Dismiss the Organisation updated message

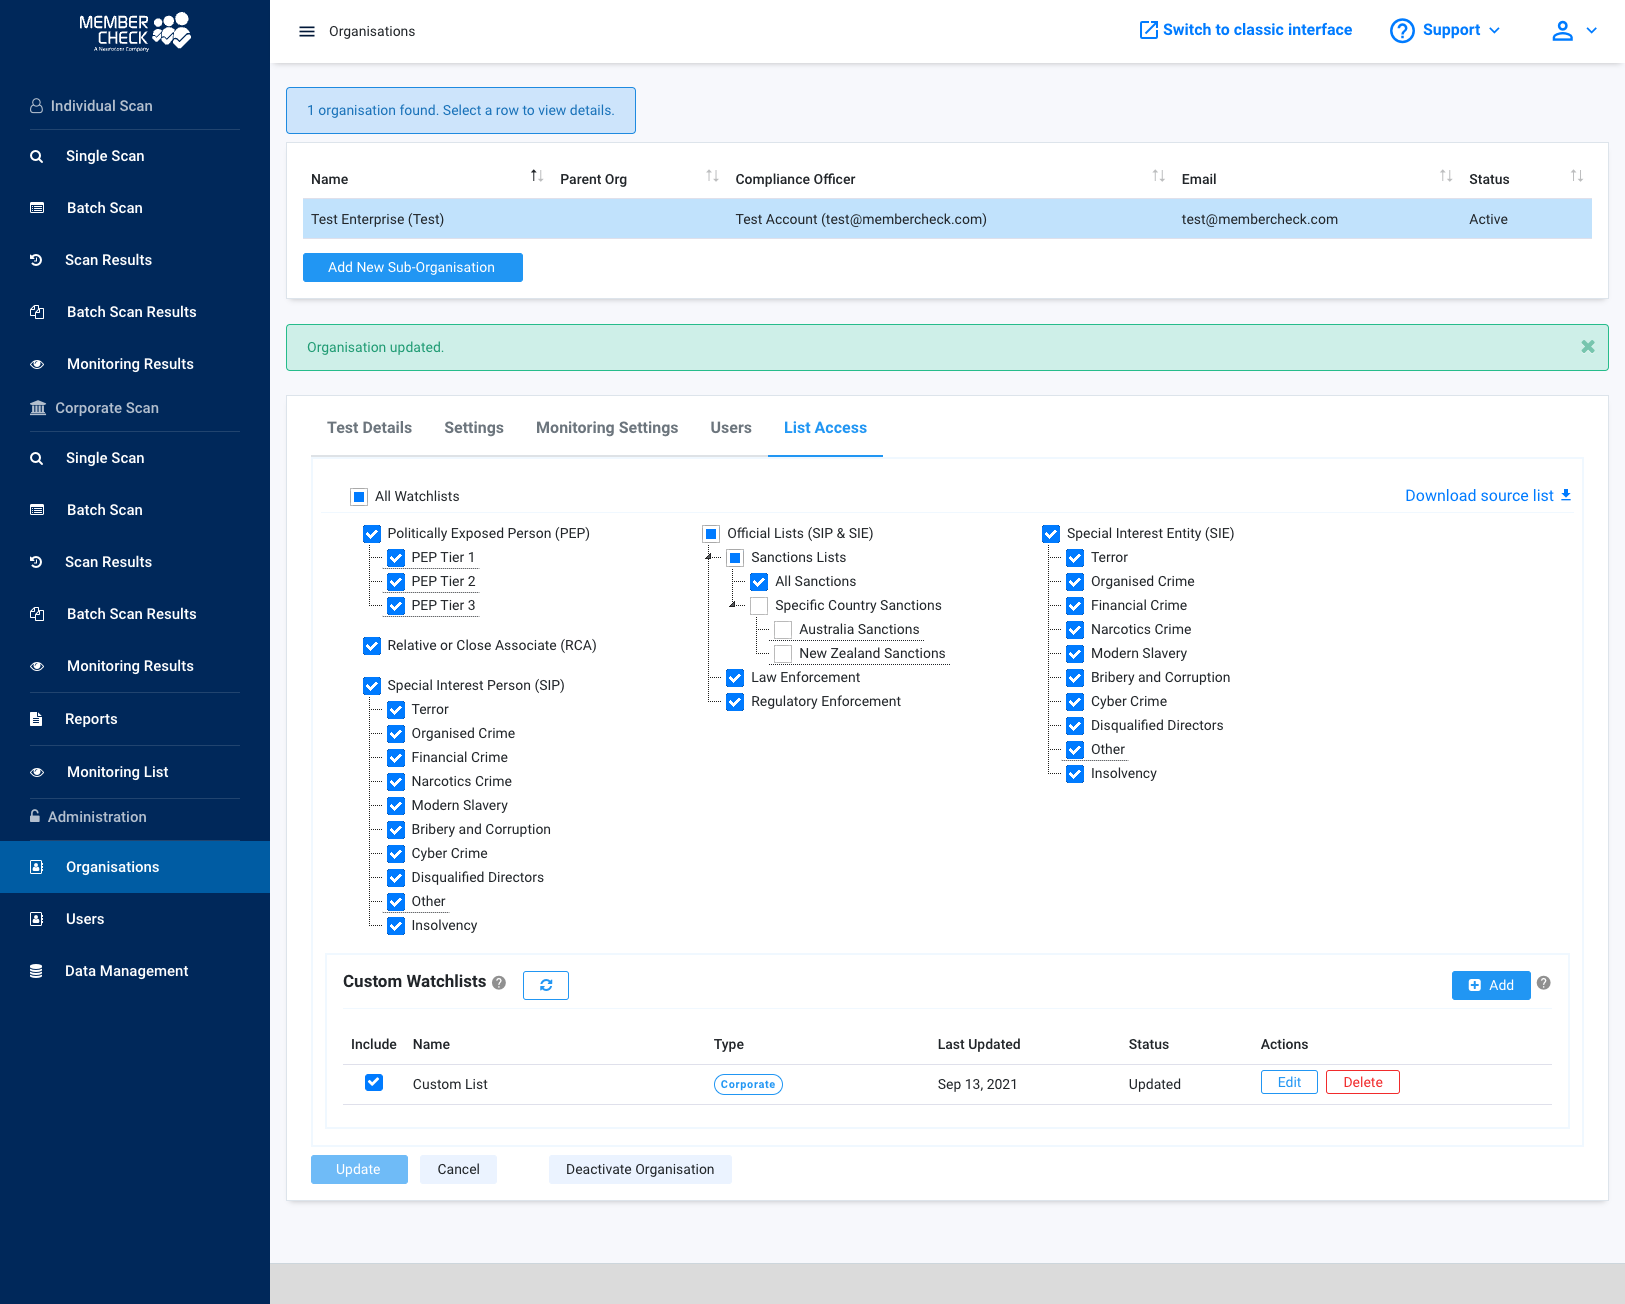(1587, 347)
